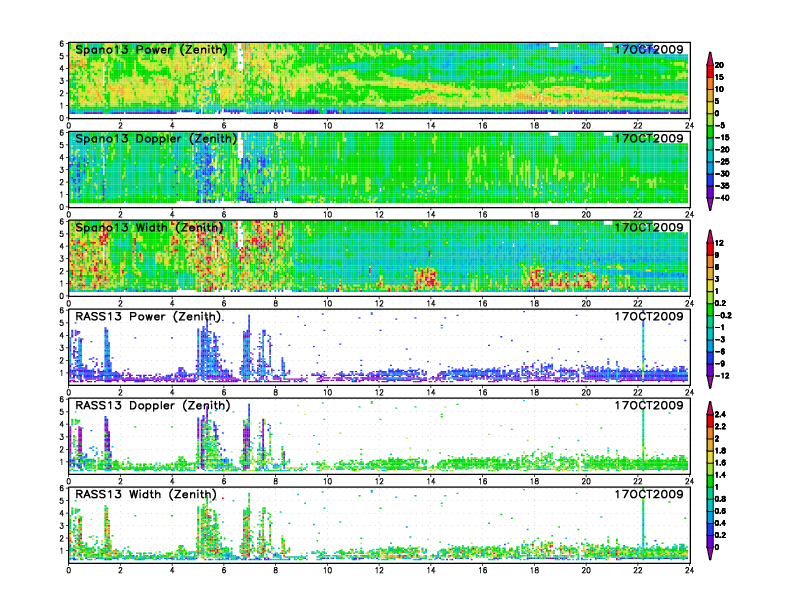Click hour 18 tick below the Spano13 Width panel
The width and height of the screenshot is (792, 612).
[534, 303]
